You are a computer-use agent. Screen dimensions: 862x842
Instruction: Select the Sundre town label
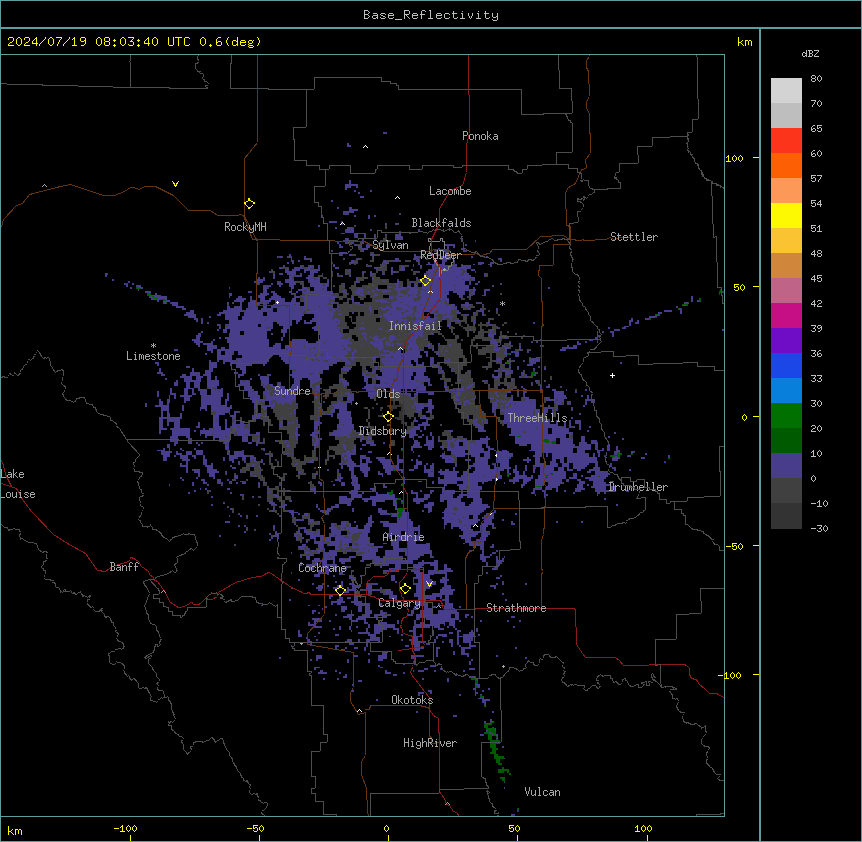pos(292,391)
